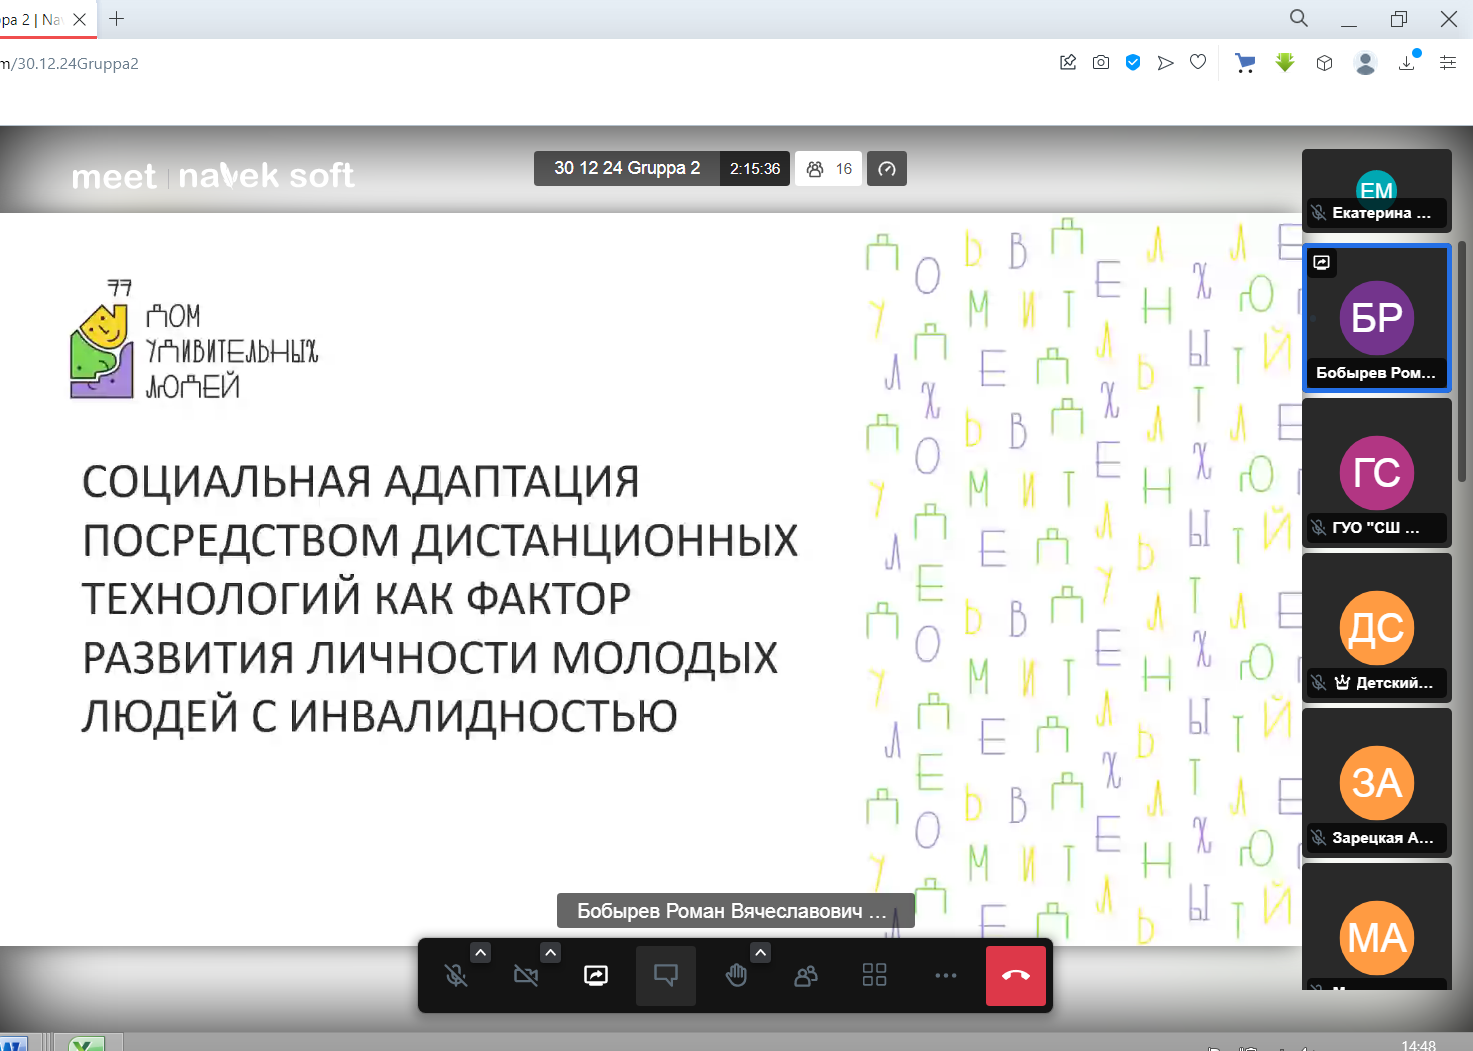Screen dimensions: 1473x1051
Task: Open more actions ellipsis menu
Action: click(945, 975)
